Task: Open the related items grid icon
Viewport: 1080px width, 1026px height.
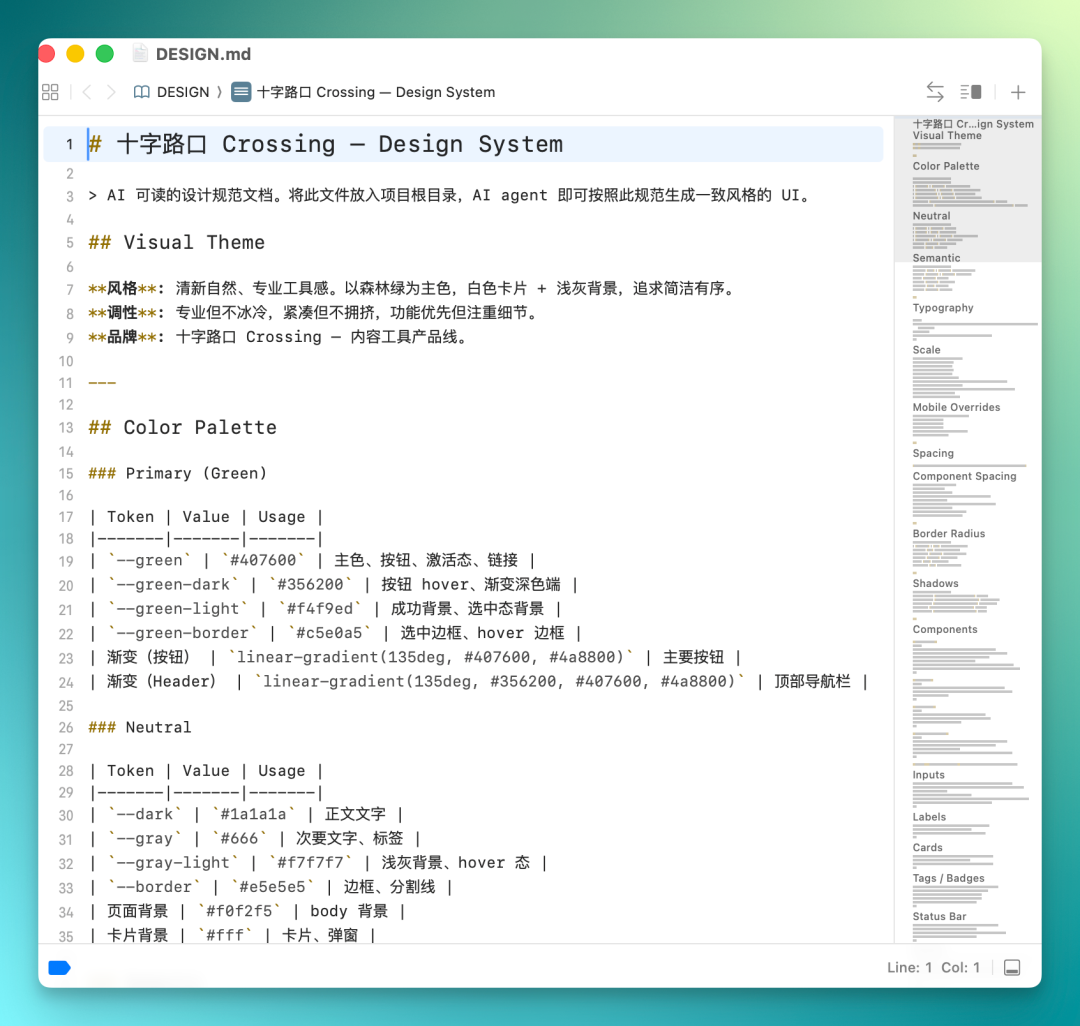Action: click(50, 92)
